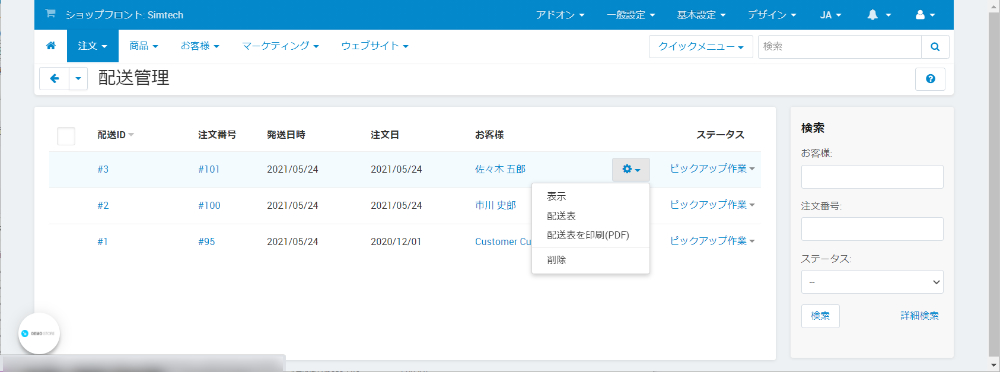Open the 基本設定 menu

click(x=702, y=15)
